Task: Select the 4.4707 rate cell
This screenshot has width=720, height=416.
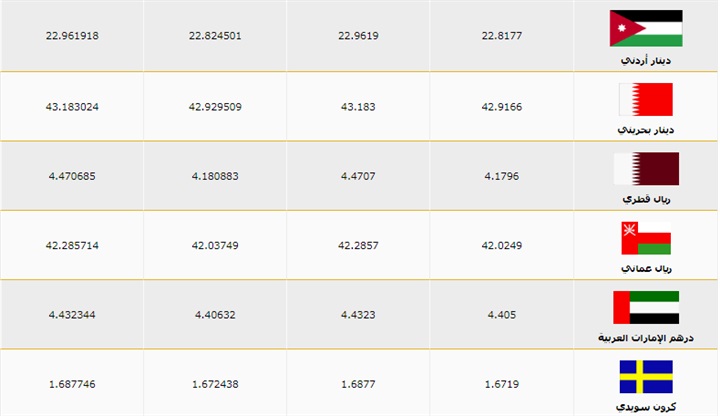Action: click(x=357, y=176)
